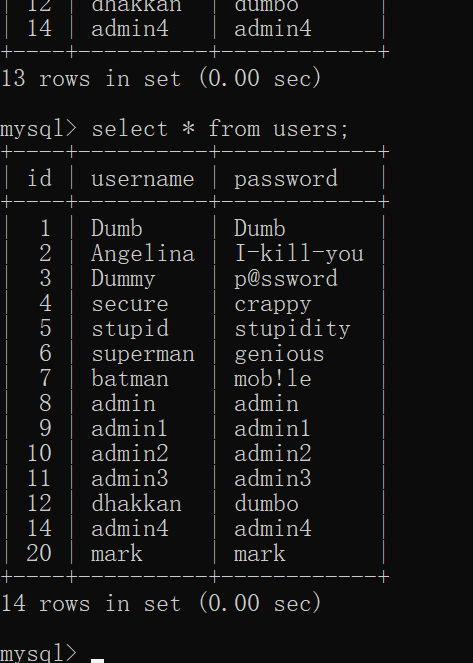This screenshot has width=473, height=663.
Task: Click username 'mark' in row 20
Action: click(x=117, y=553)
